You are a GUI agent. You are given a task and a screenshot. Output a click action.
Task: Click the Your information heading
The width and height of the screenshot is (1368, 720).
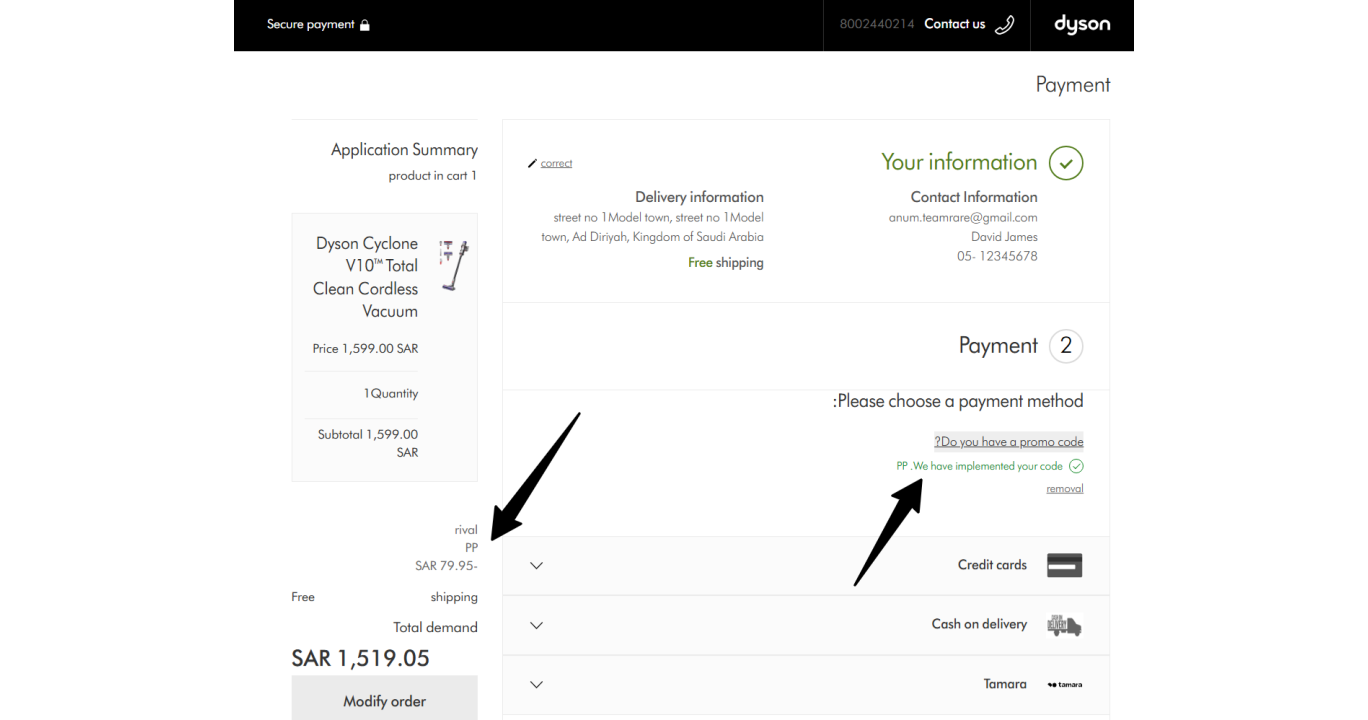click(959, 162)
